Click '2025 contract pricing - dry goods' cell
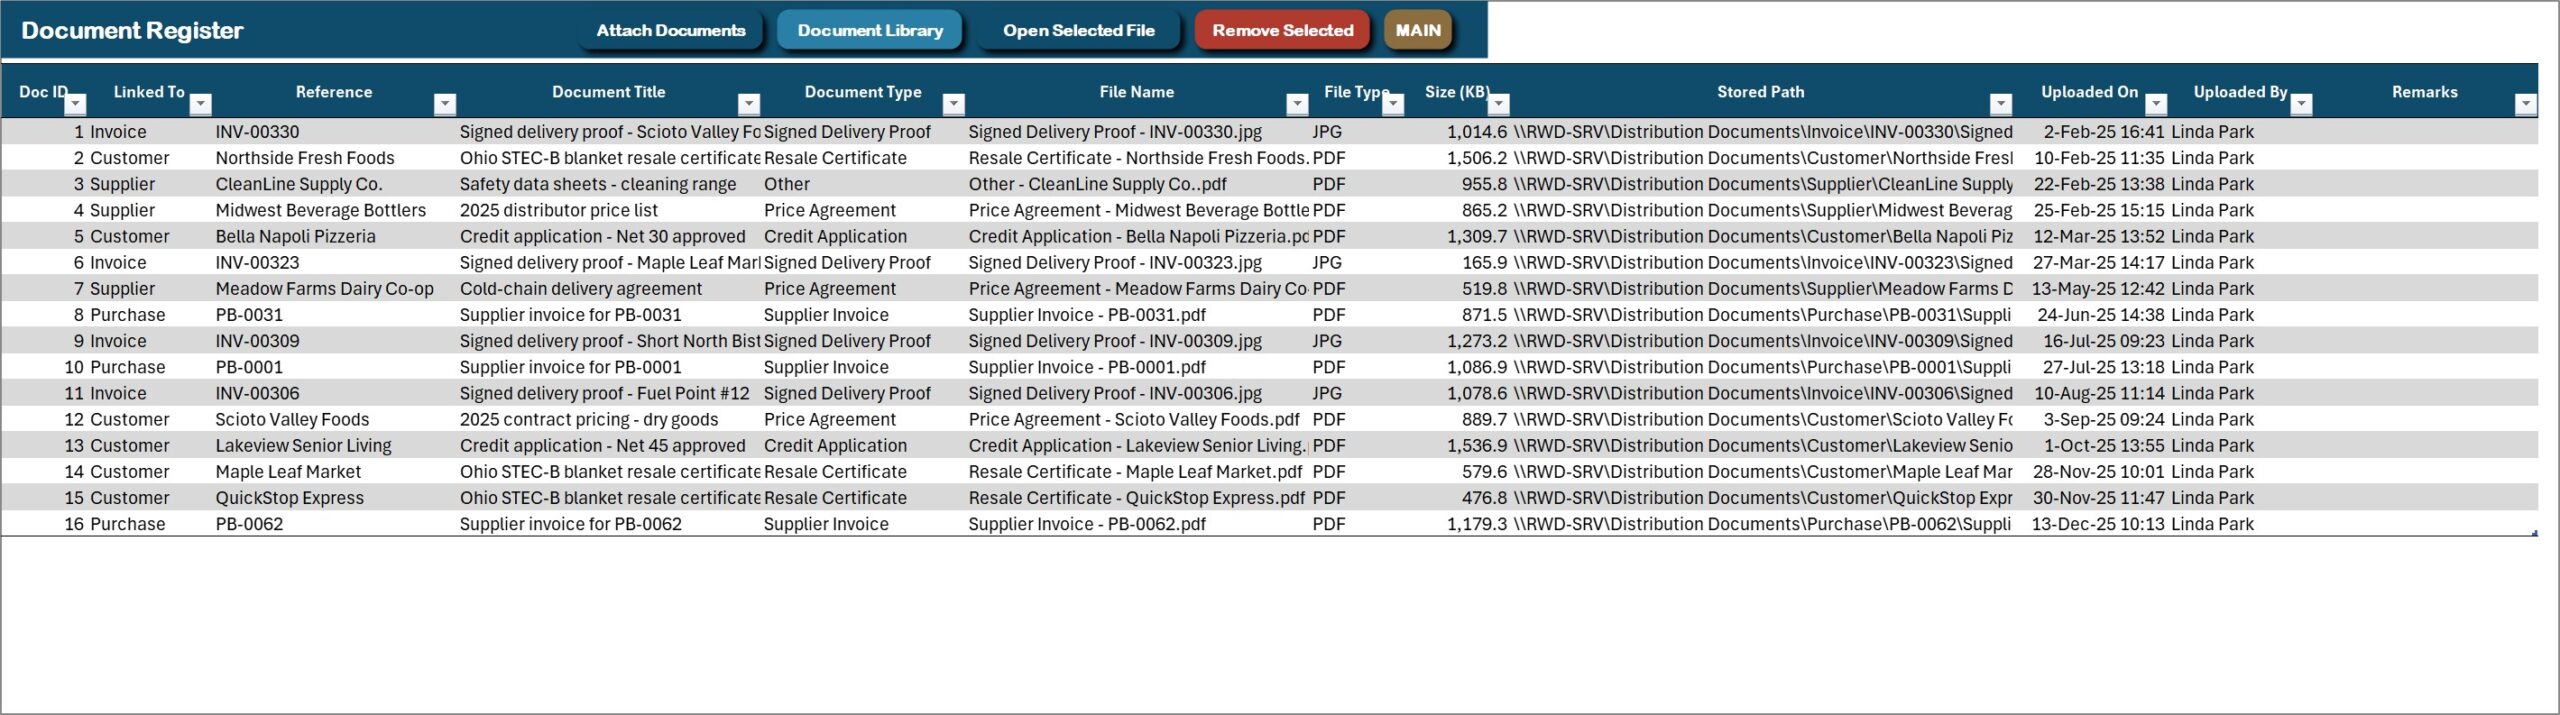The image size is (2560, 715). [609, 419]
